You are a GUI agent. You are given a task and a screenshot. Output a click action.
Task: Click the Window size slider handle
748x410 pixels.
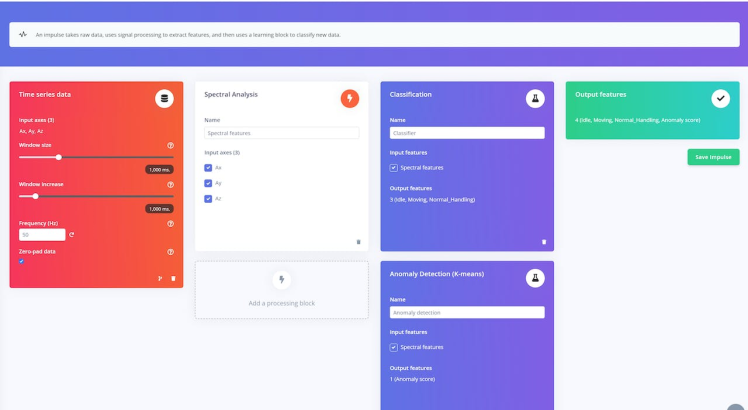coord(59,157)
